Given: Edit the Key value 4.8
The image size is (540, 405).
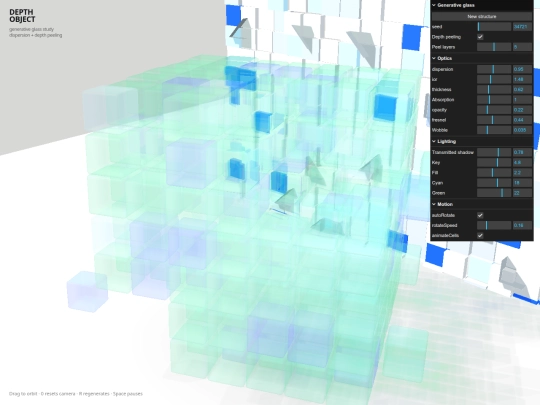Looking at the screenshot, I should tap(522, 163).
